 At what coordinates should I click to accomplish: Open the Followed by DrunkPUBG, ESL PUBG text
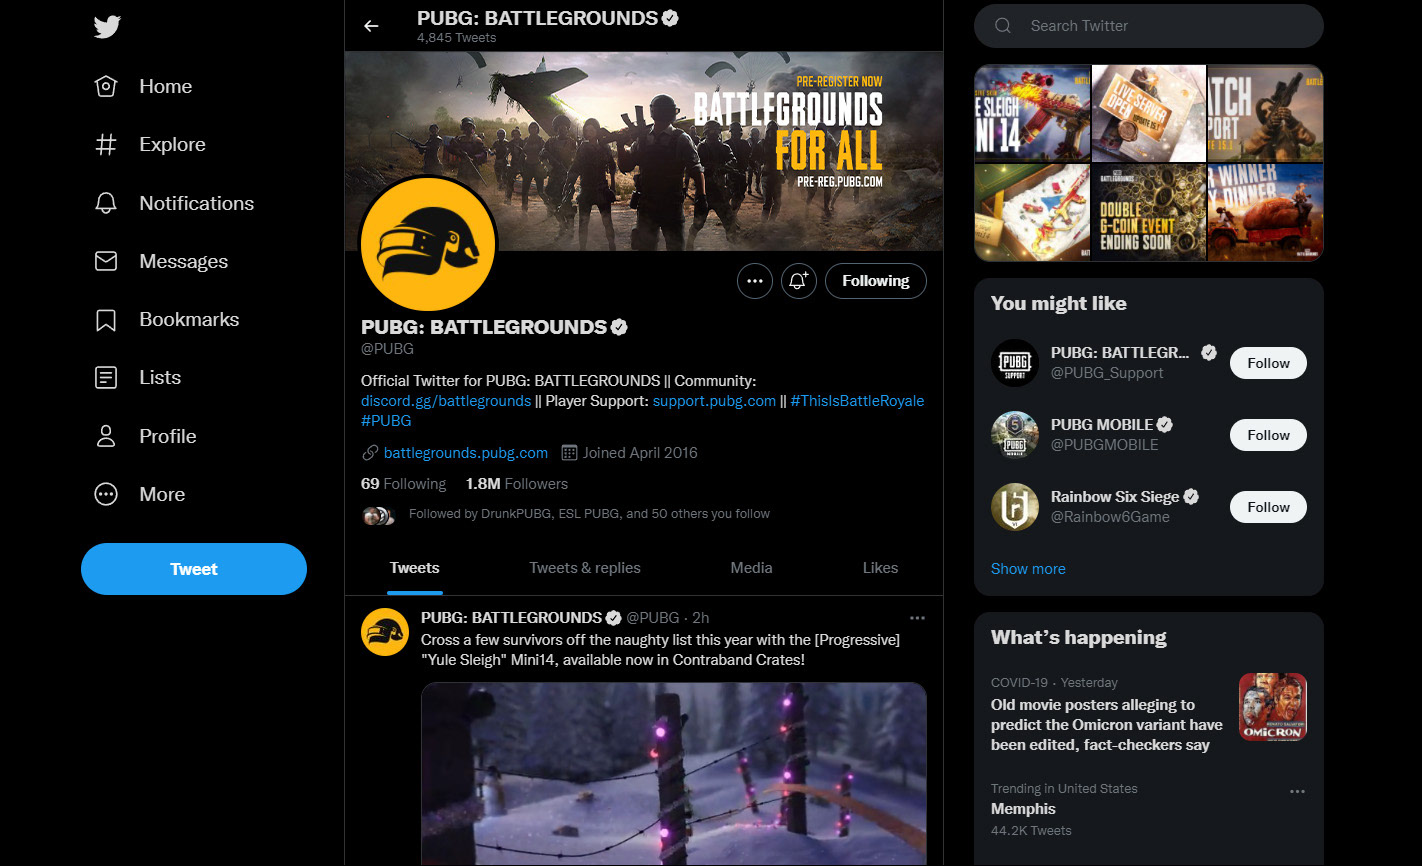tap(589, 514)
